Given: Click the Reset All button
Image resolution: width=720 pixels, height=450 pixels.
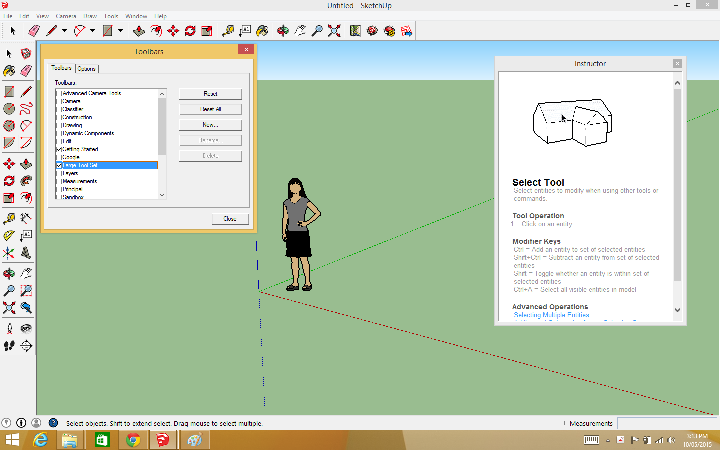Looking at the screenshot, I should [x=211, y=109].
